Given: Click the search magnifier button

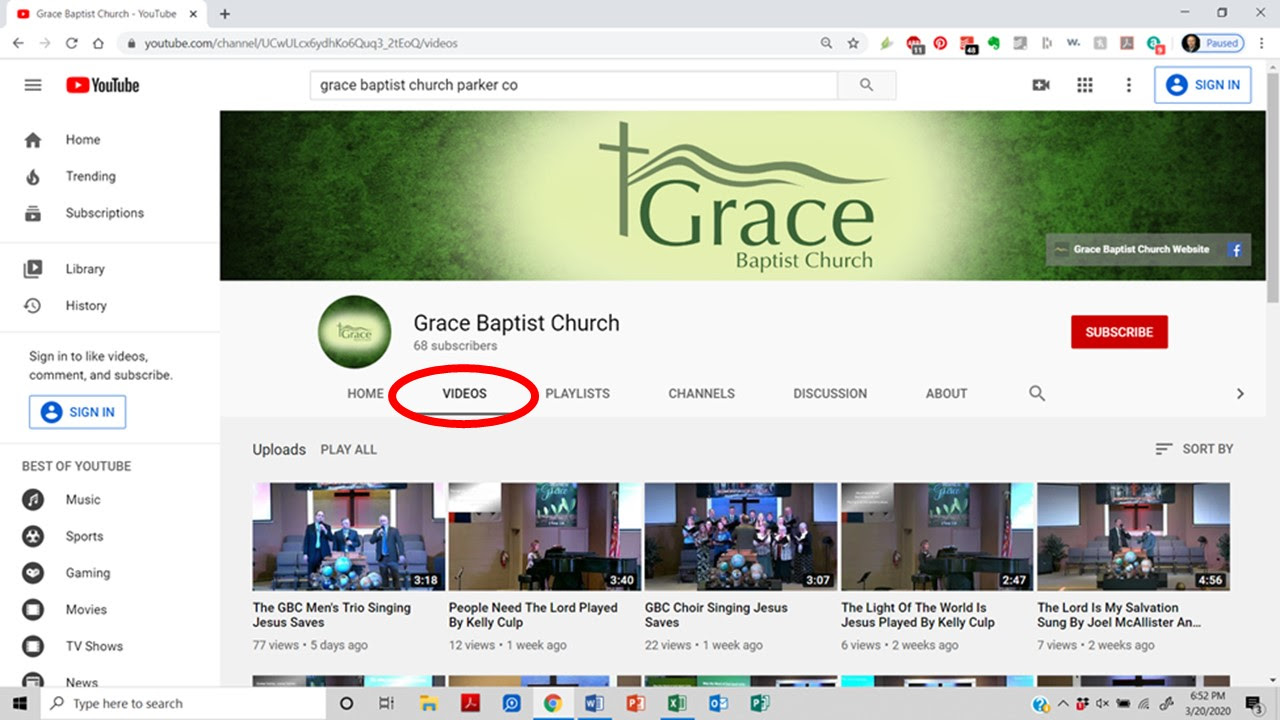Looking at the screenshot, I should [x=867, y=85].
